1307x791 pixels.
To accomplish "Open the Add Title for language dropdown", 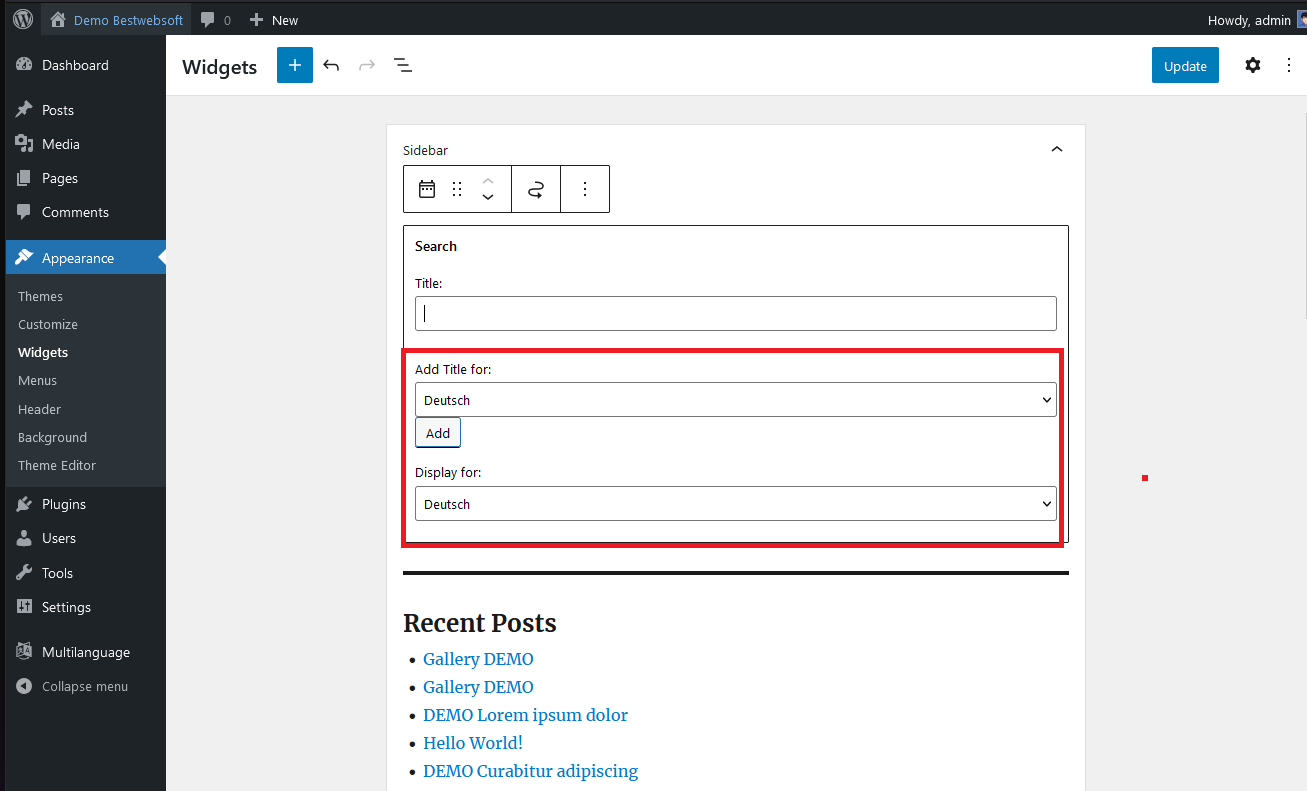I will coord(736,400).
